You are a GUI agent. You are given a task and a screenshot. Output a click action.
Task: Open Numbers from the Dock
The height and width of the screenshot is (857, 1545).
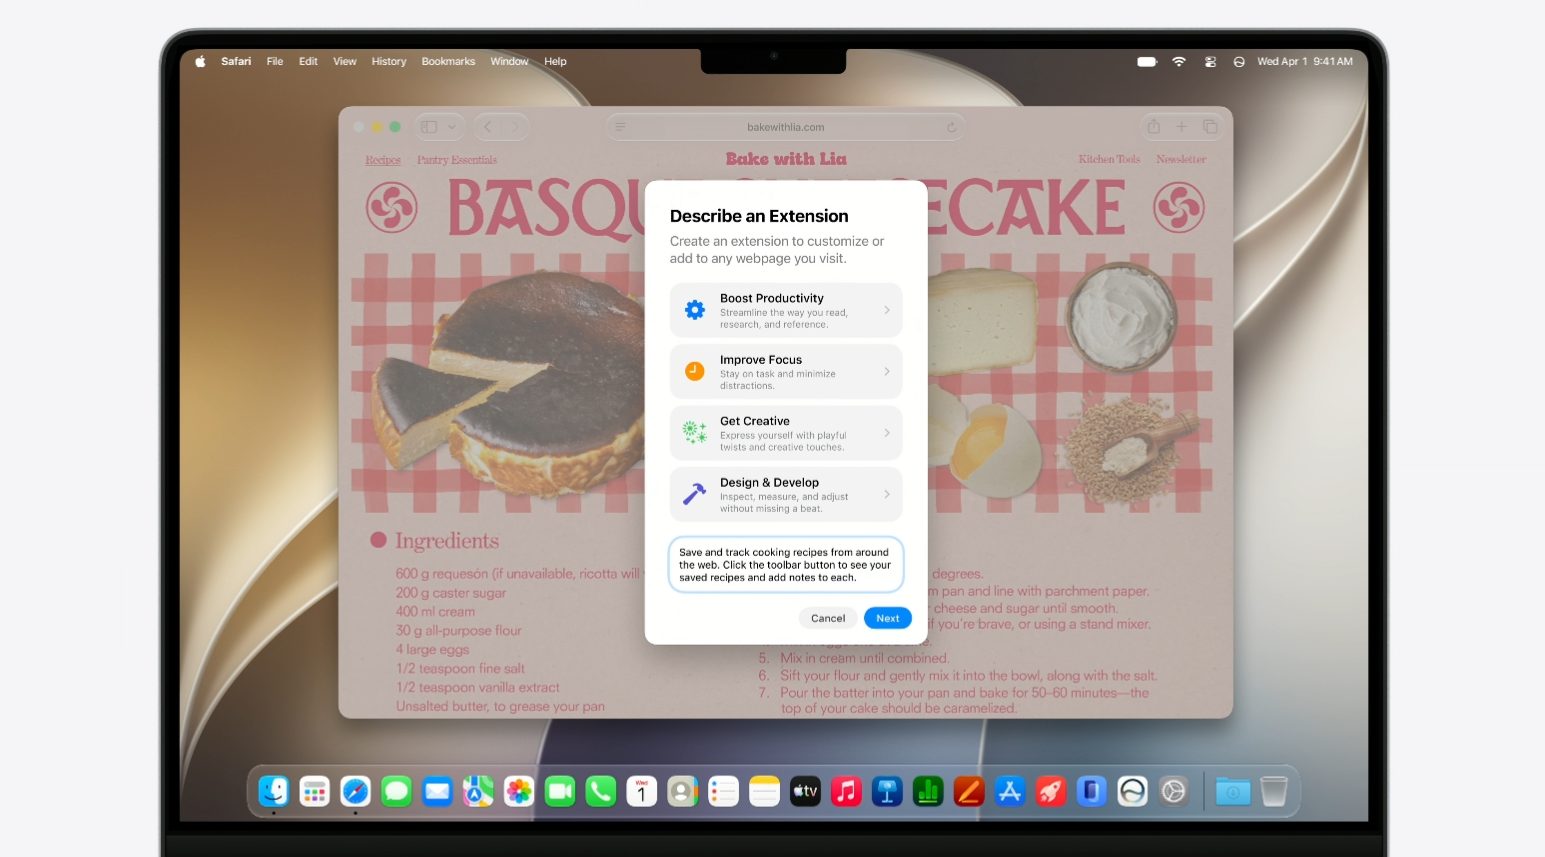point(928,792)
